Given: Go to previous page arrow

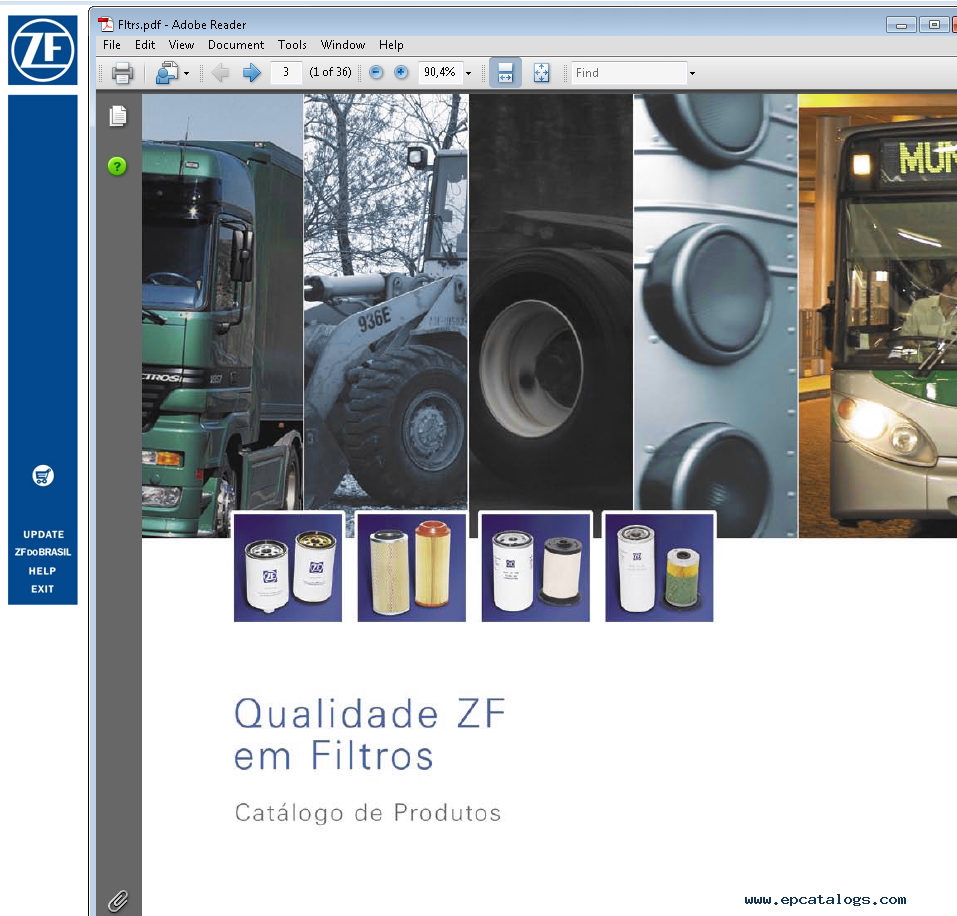Looking at the screenshot, I should tap(220, 73).
